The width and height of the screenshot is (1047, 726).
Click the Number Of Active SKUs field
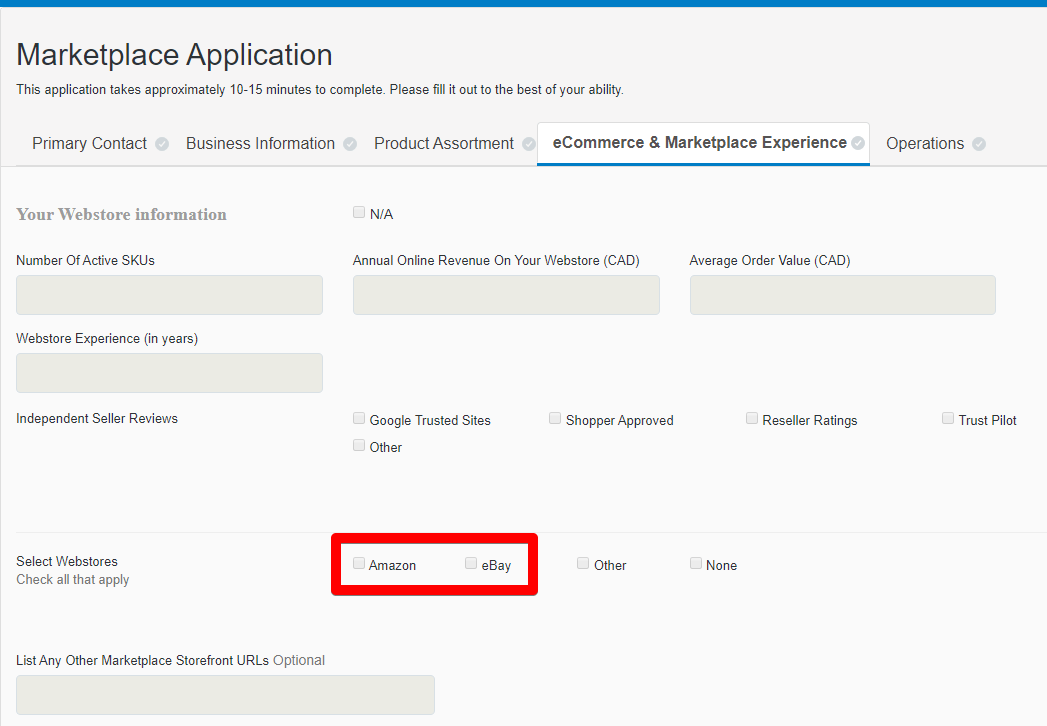click(168, 294)
